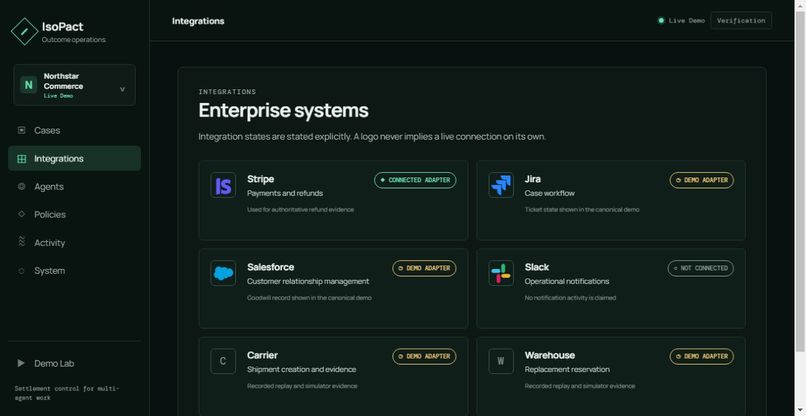Click the Warehouse Demo Adapter badge

701,356
